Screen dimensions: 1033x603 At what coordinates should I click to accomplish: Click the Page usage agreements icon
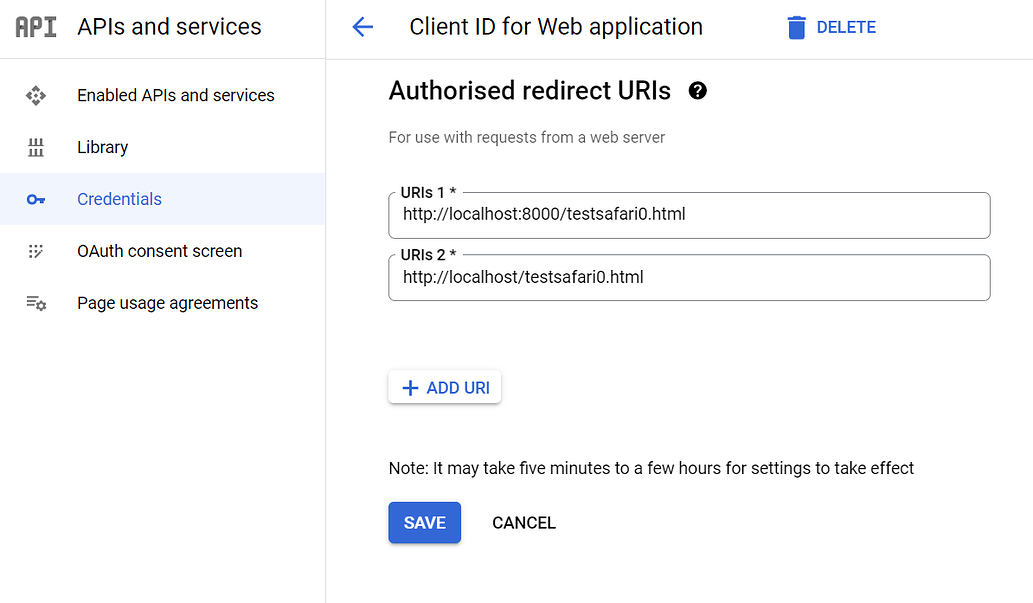36,304
